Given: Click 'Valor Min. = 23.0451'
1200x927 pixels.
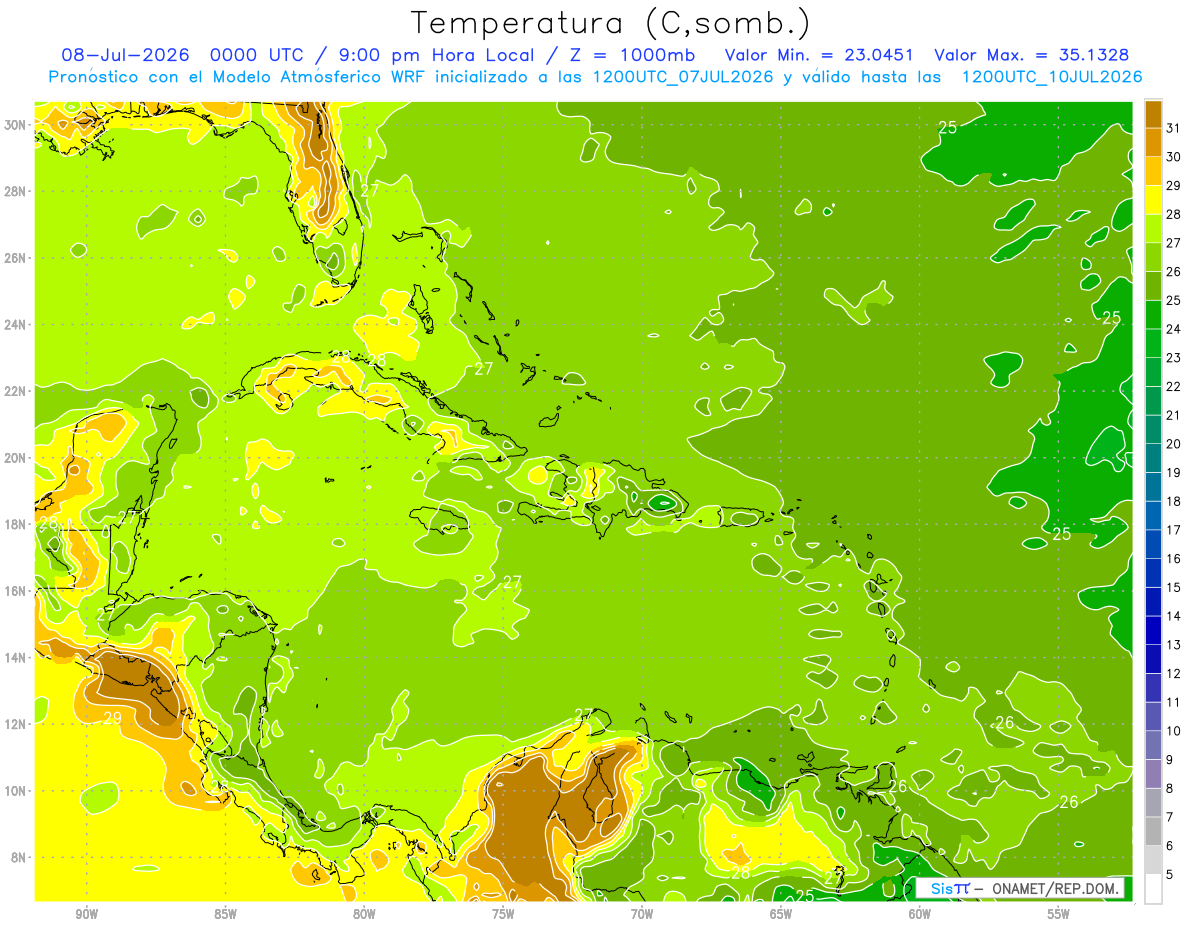Looking at the screenshot, I should 821,55.
